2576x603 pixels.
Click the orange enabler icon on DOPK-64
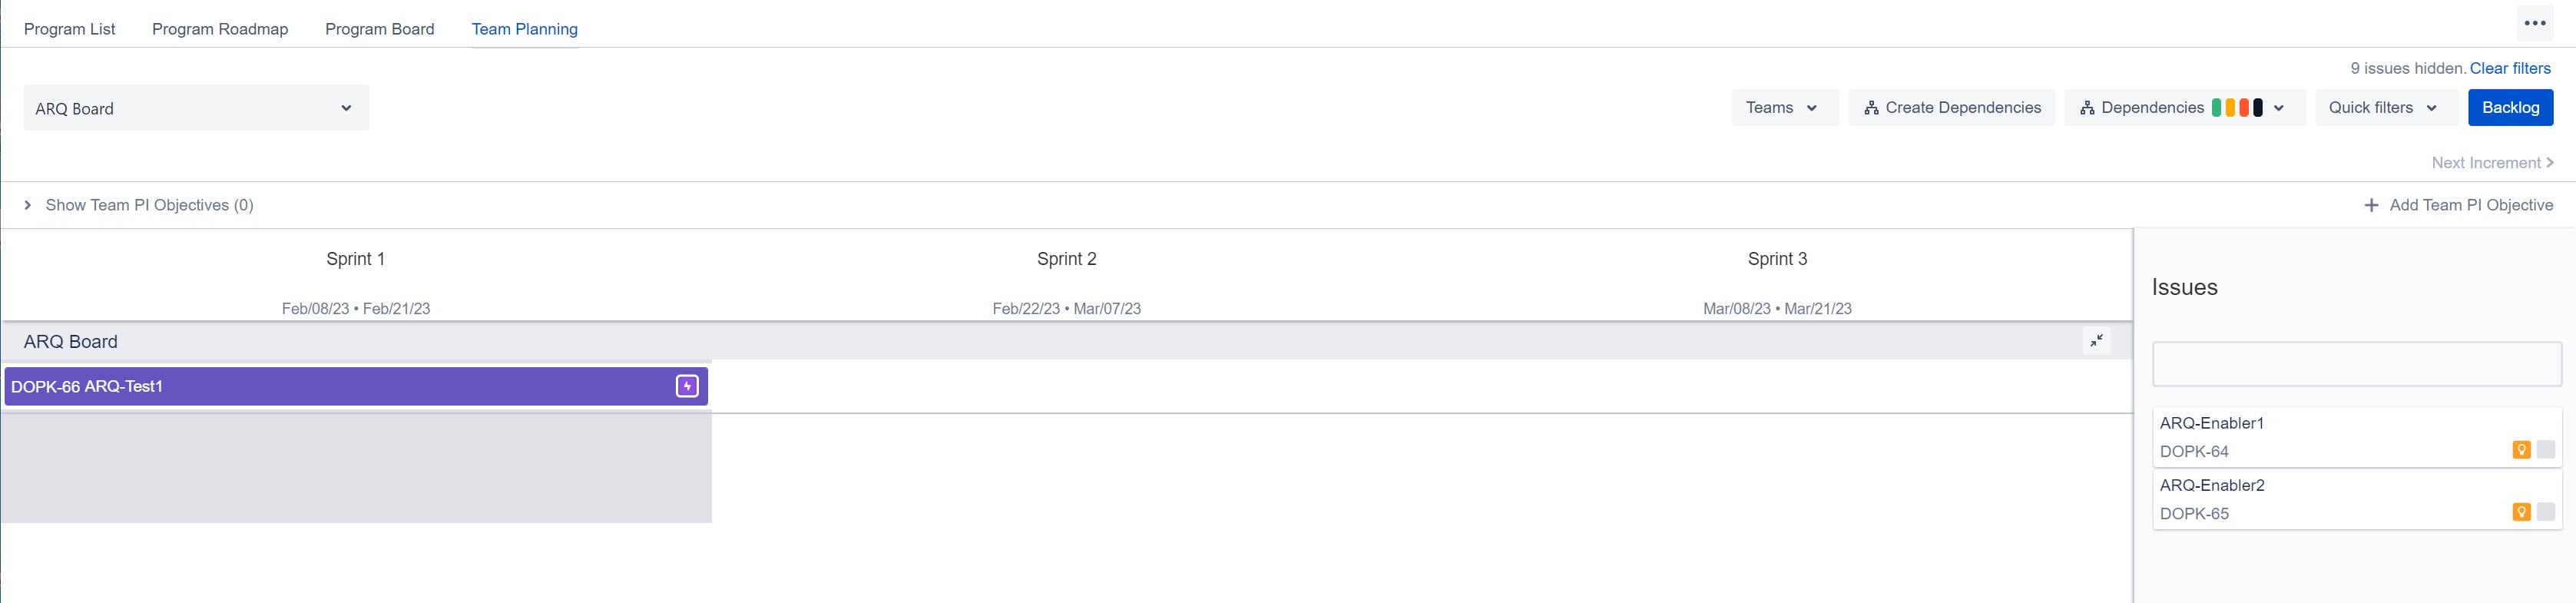point(2521,450)
